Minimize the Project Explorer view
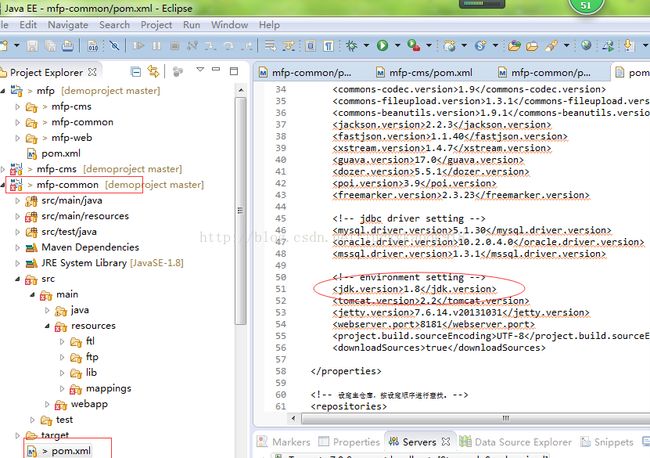 tap(216, 69)
